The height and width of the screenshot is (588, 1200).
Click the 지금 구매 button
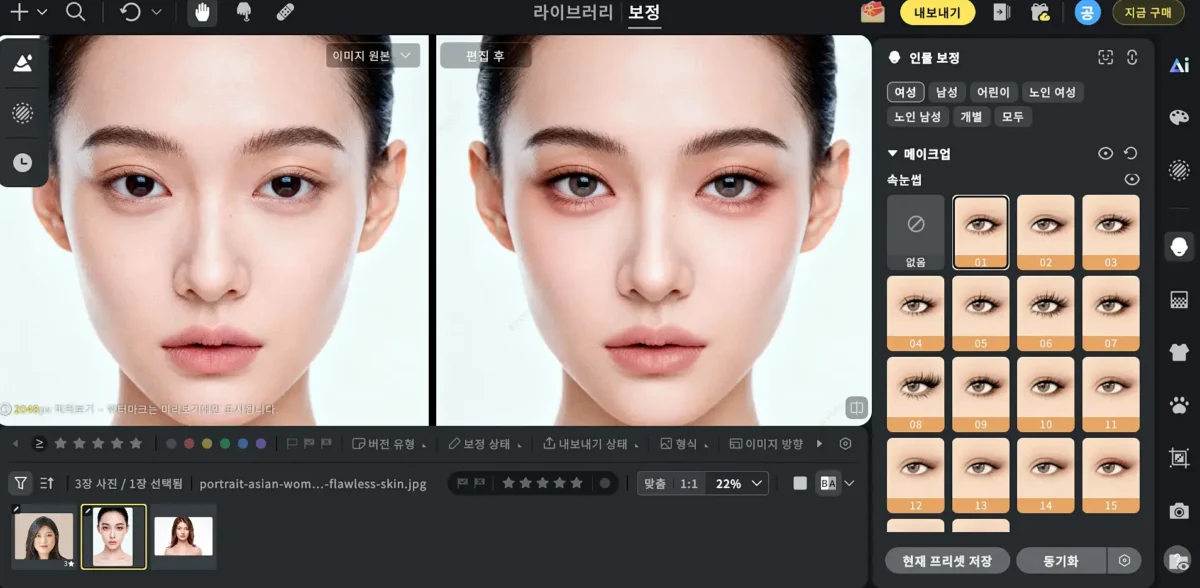click(x=1148, y=12)
